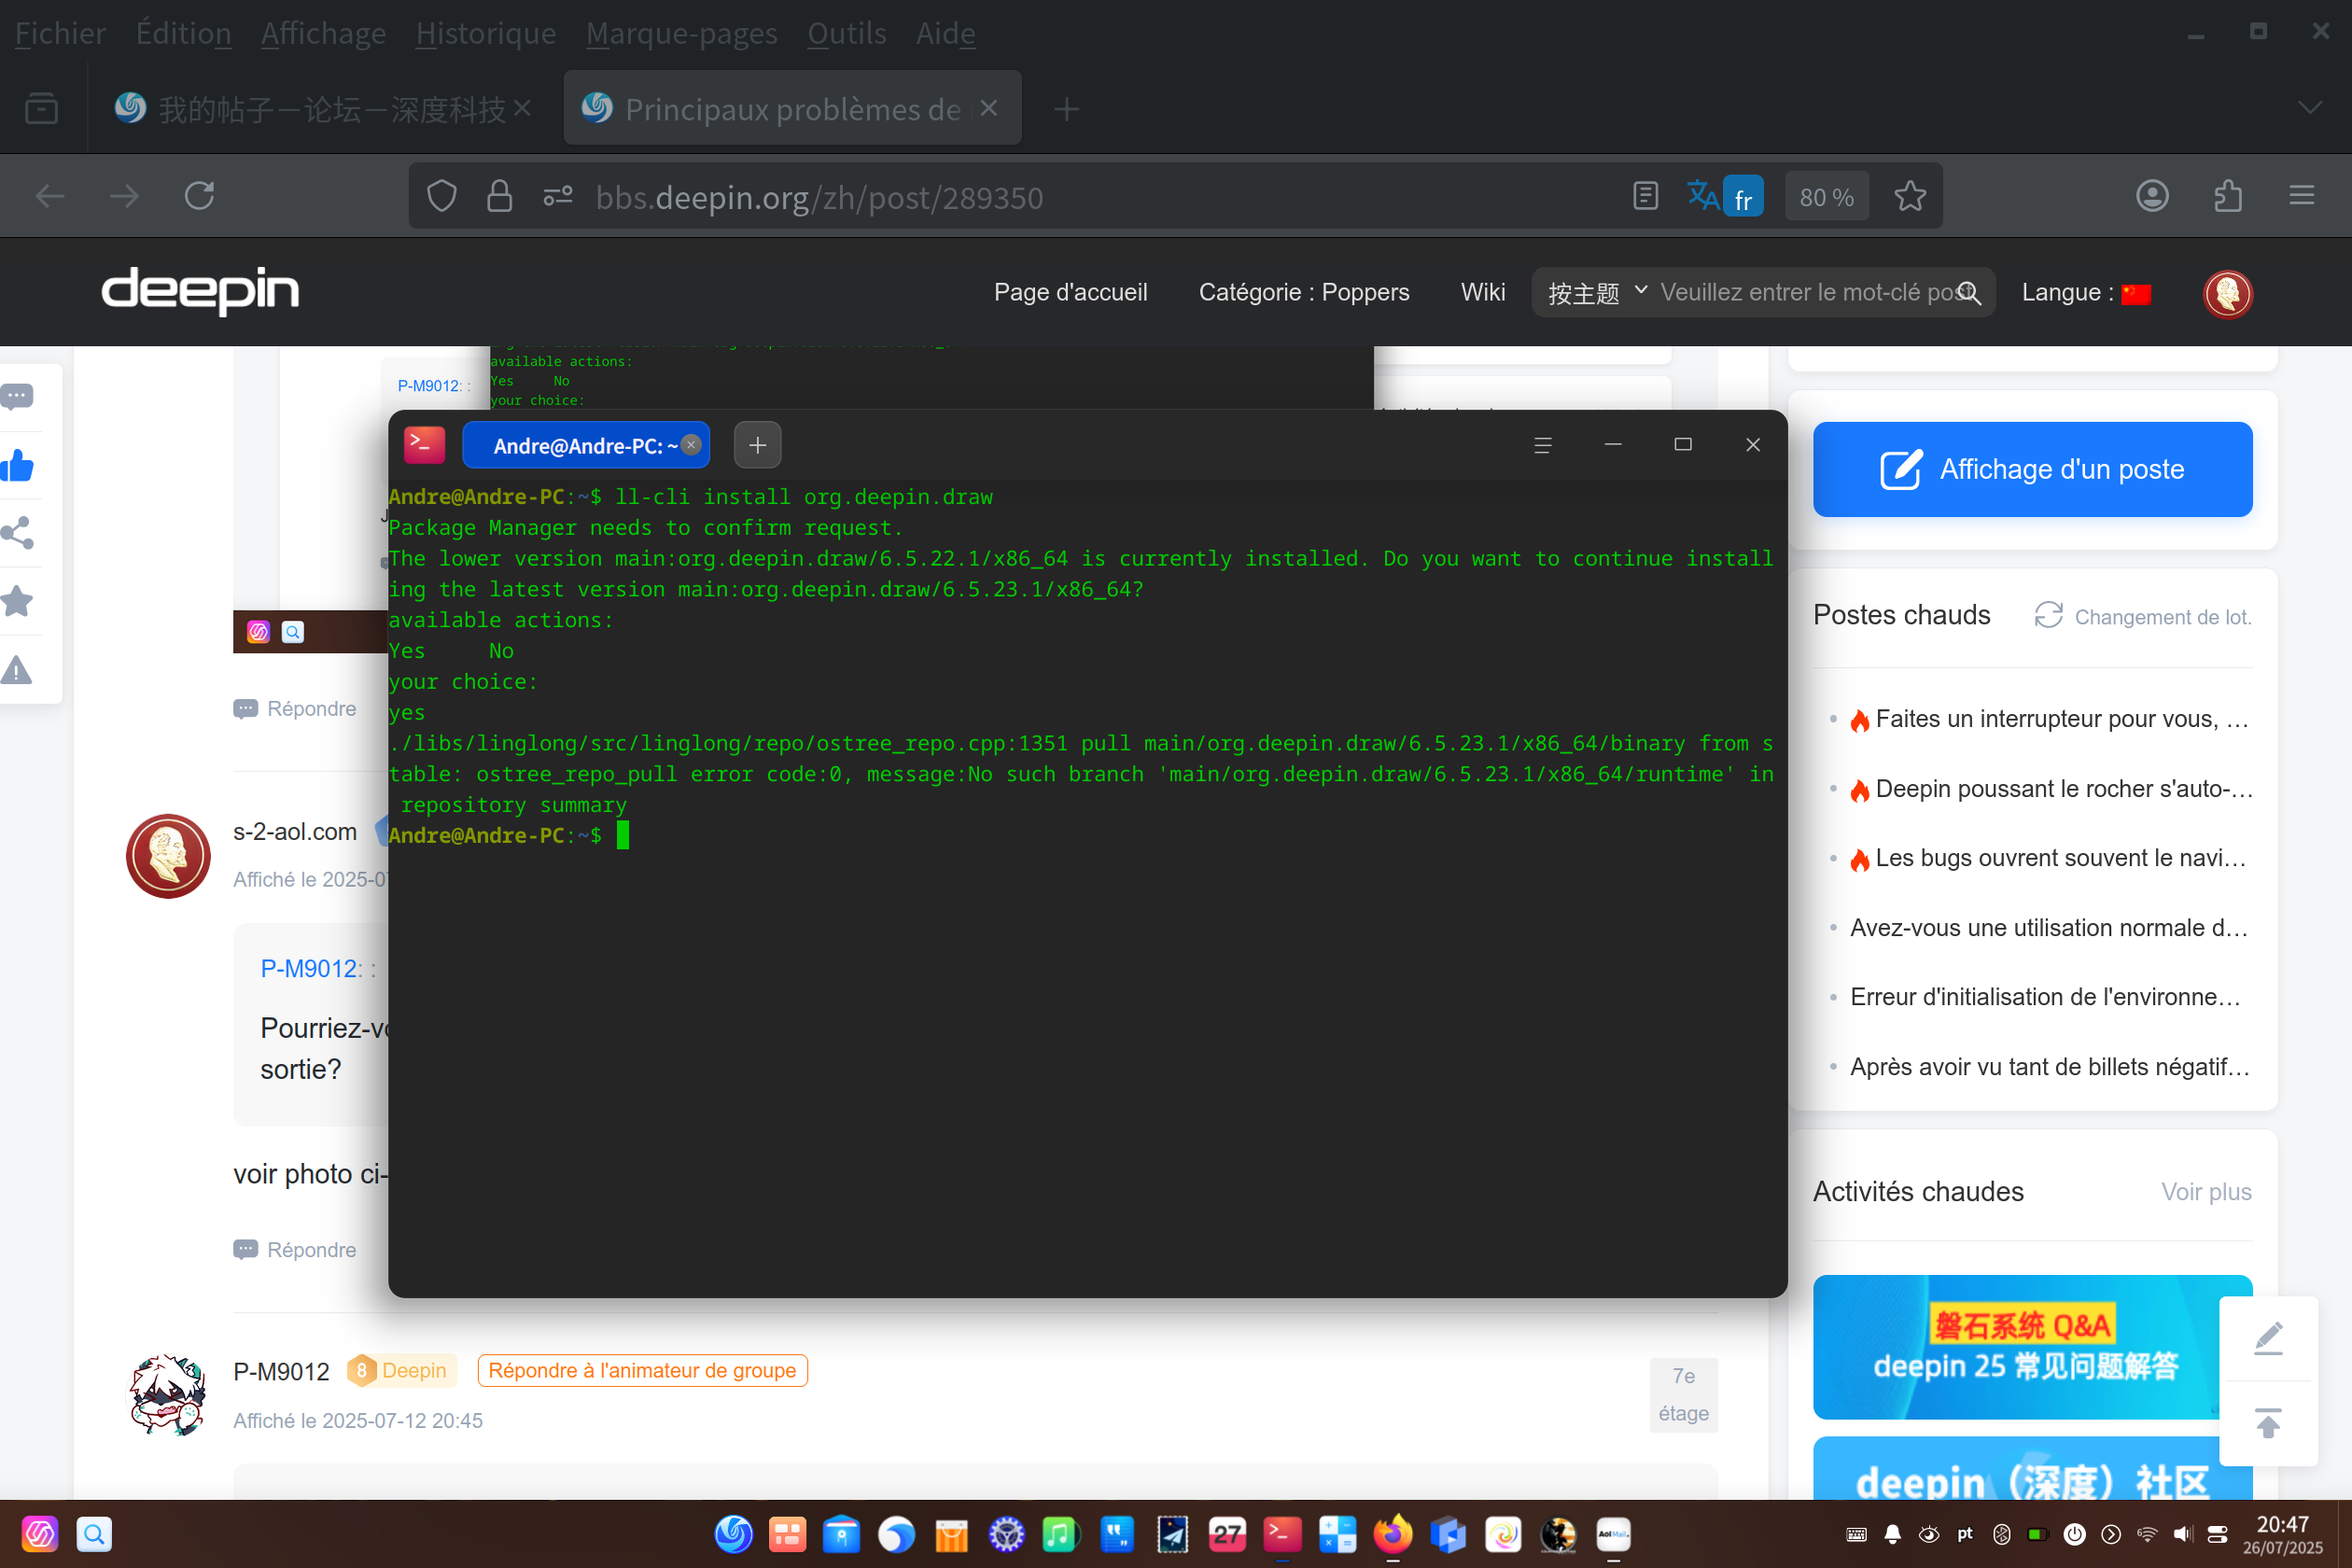Click forum search magnifier icon
The width and height of the screenshot is (2352, 1568).
(1969, 292)
